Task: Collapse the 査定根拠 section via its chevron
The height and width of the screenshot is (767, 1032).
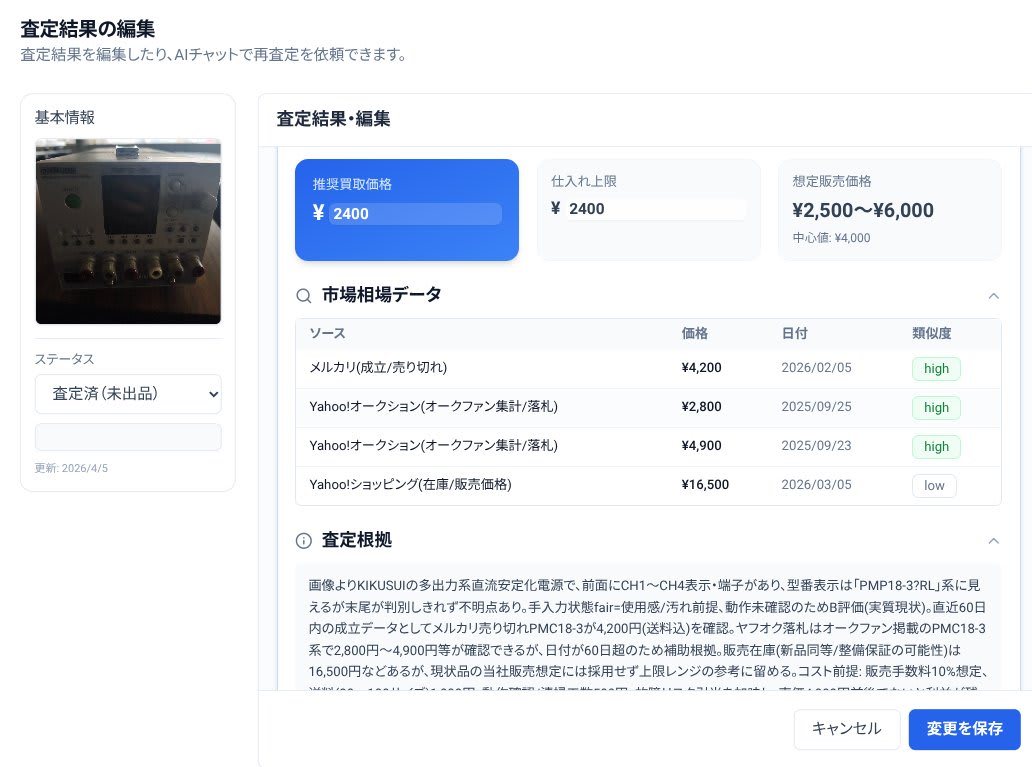Action: point(993,539)
